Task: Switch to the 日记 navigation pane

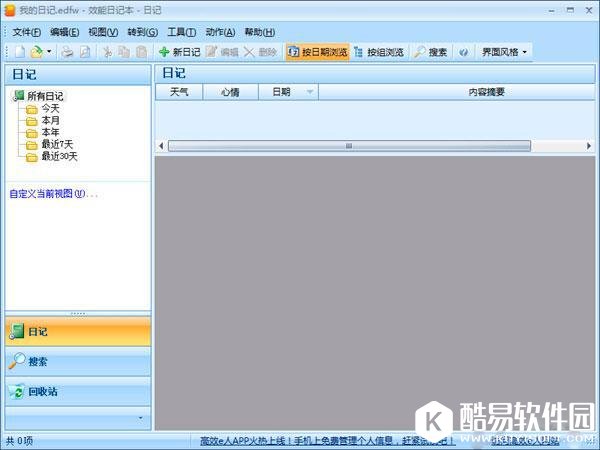Action: [x=78, y=331]
